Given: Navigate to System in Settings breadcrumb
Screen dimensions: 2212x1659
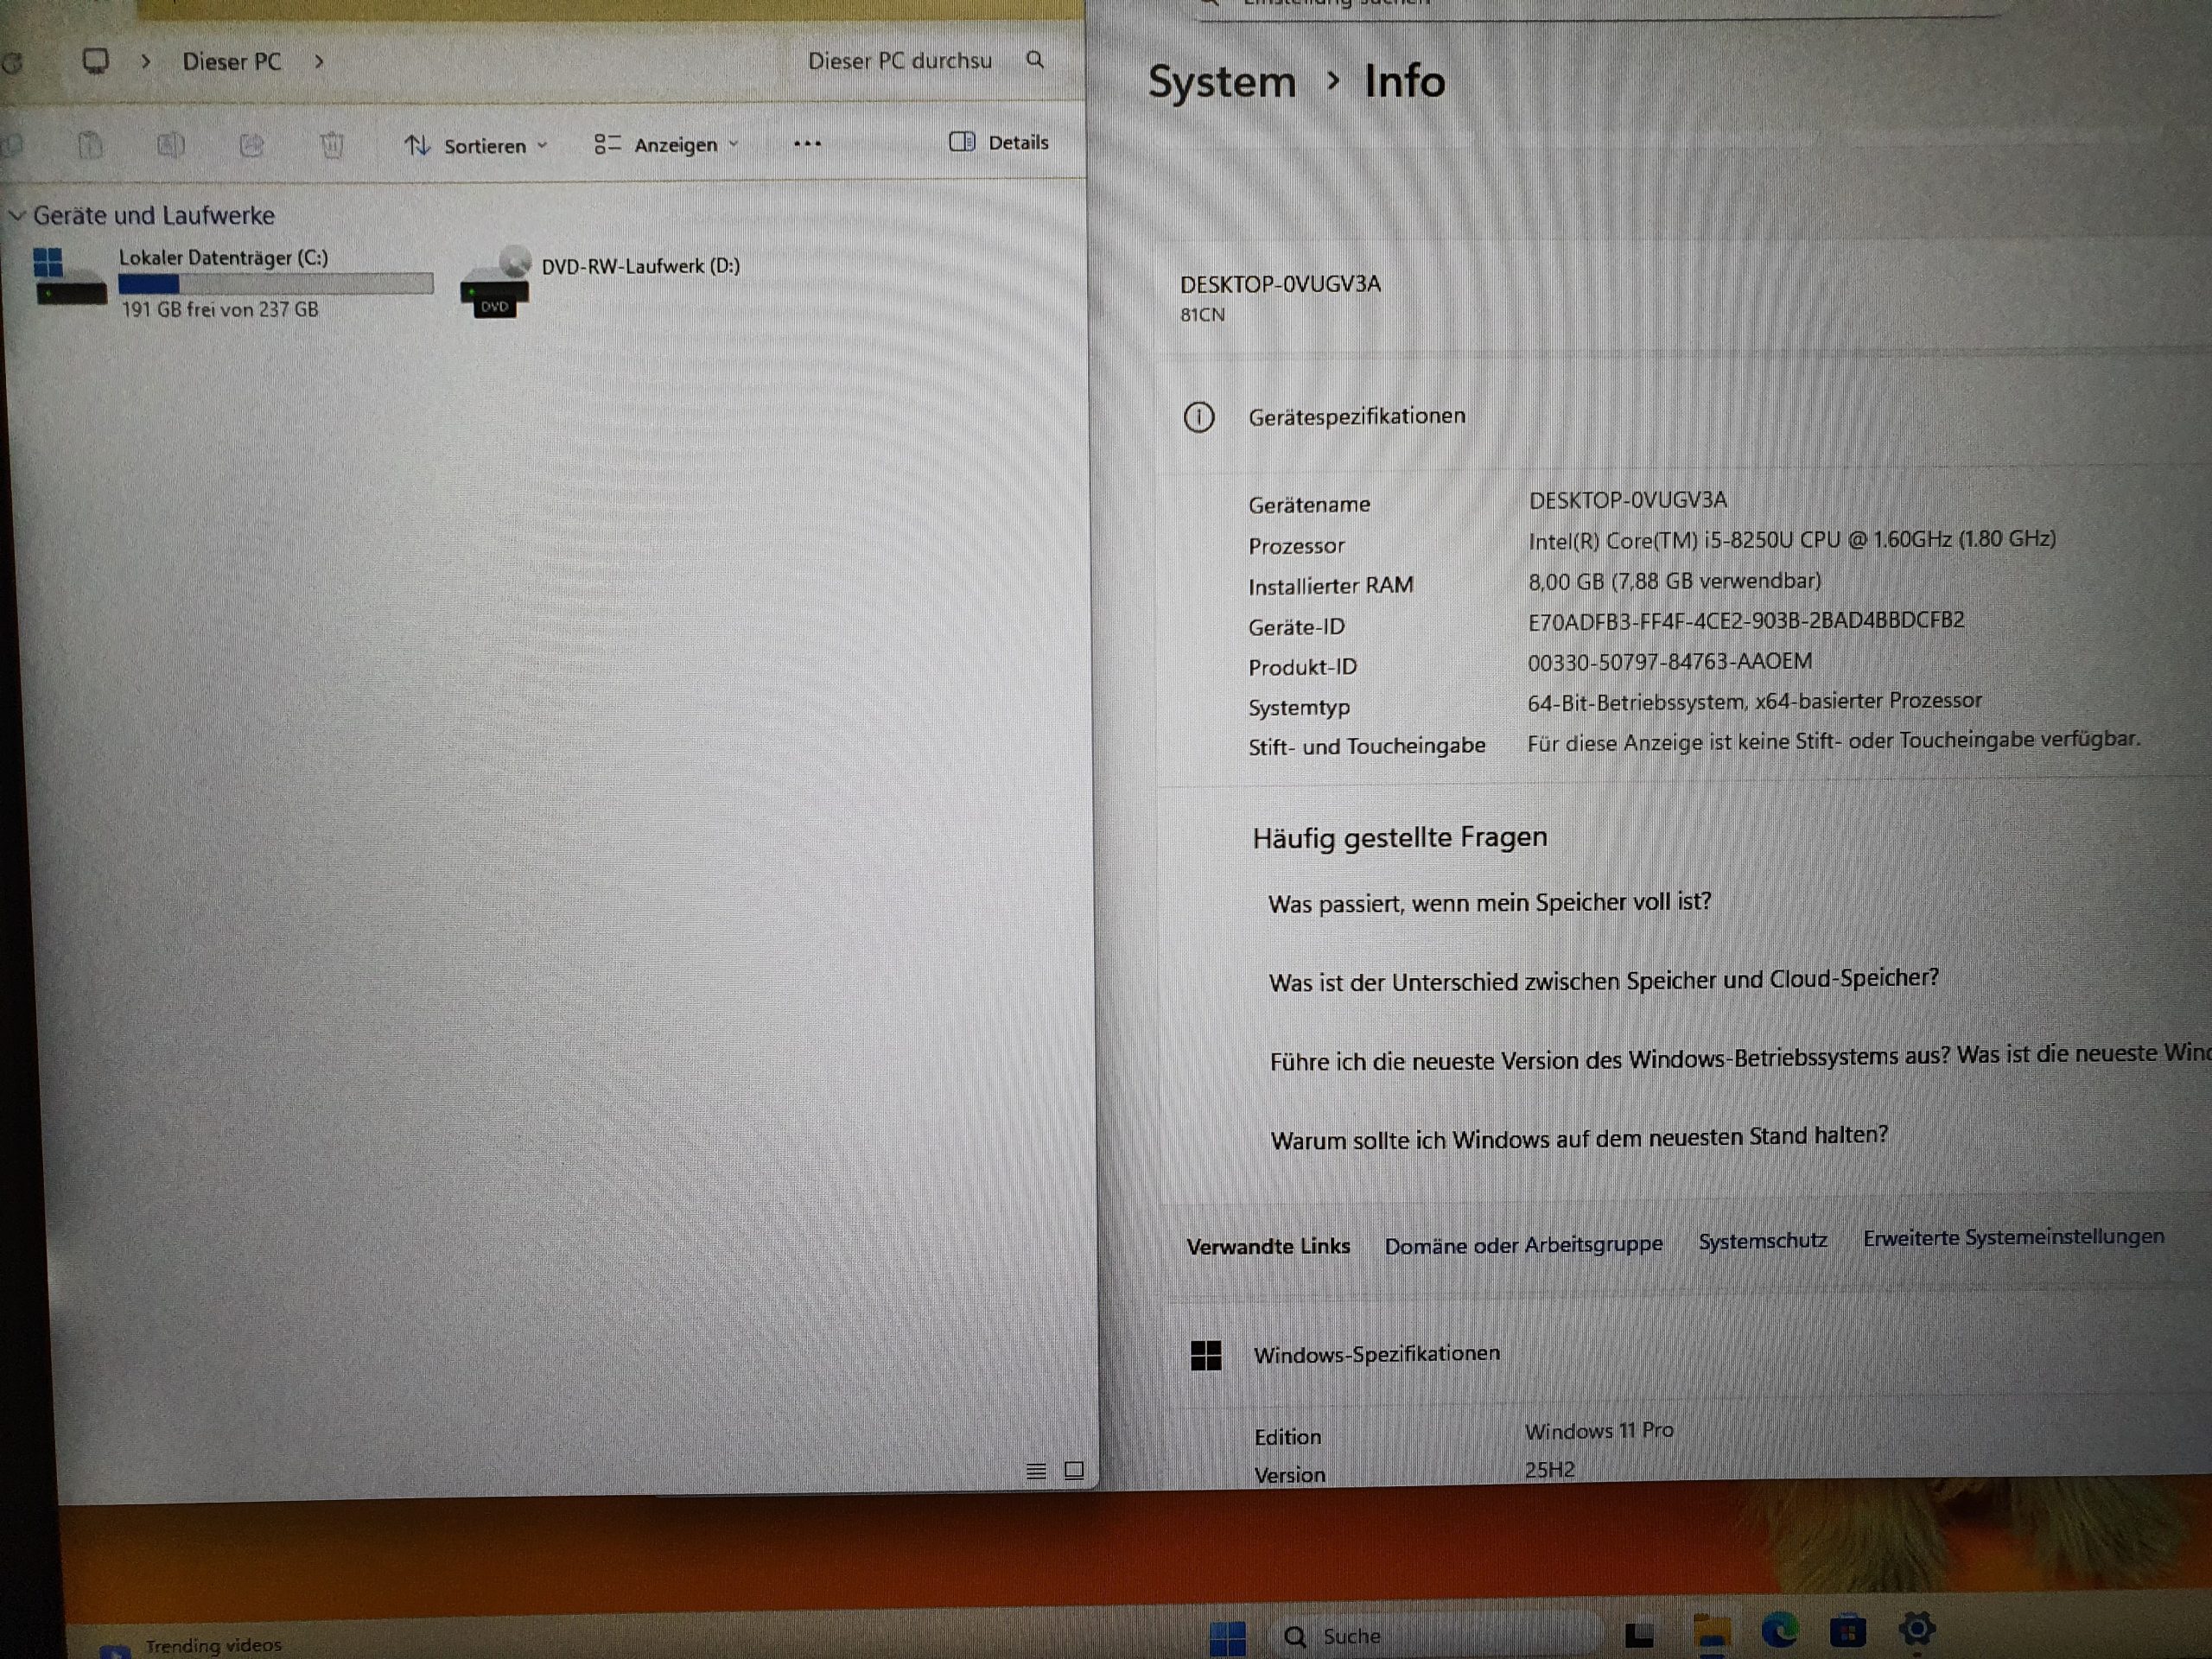Looking at the screenshot, I should [1221, 82].
